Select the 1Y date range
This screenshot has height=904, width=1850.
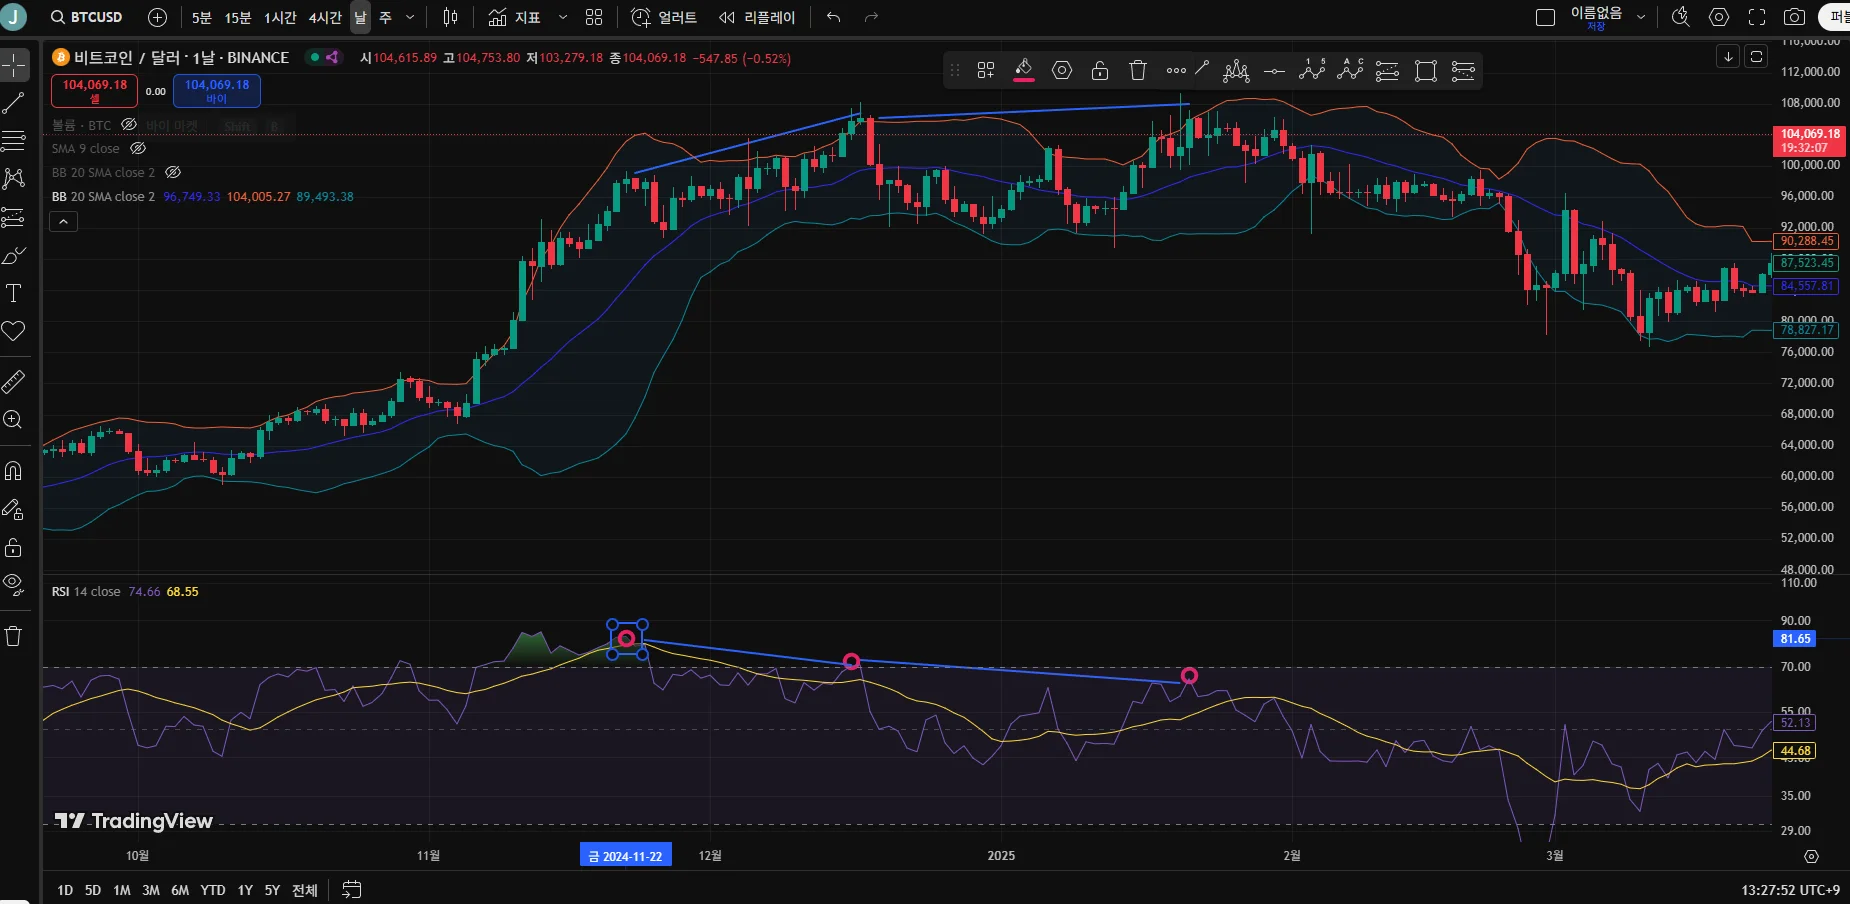pos(245,890)
